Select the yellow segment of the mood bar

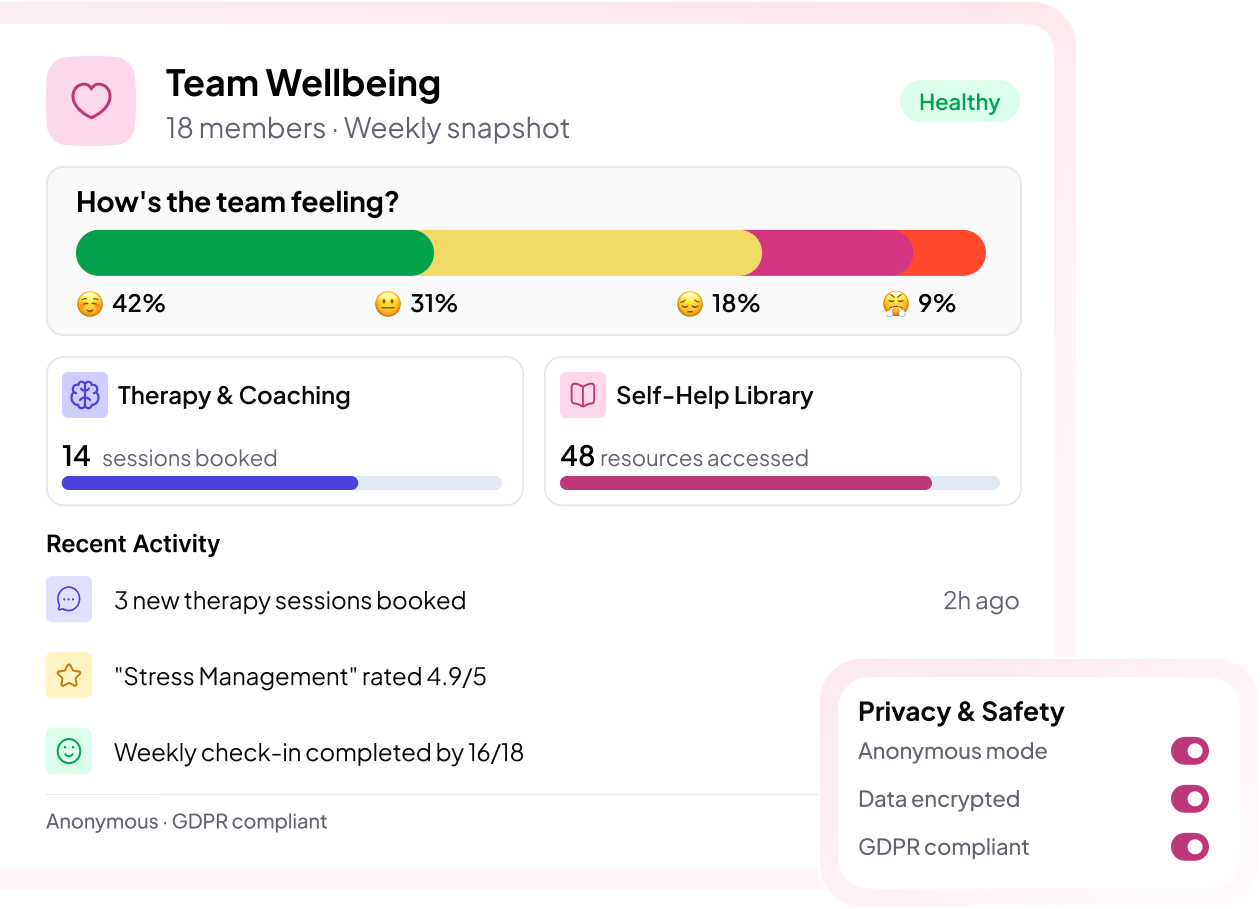pyautogui.click(x=597, y=253)
